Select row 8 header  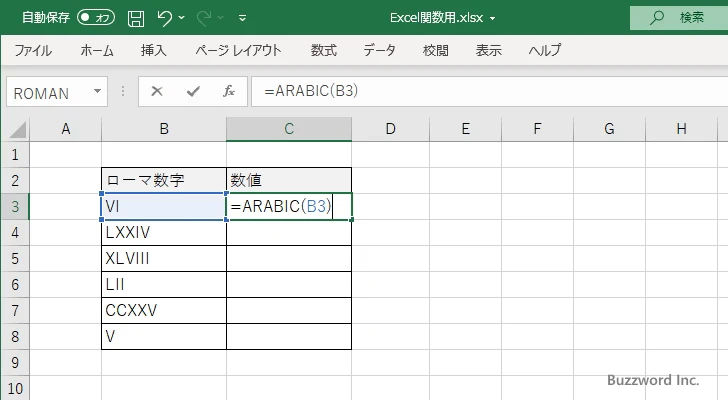click(15, 336)
